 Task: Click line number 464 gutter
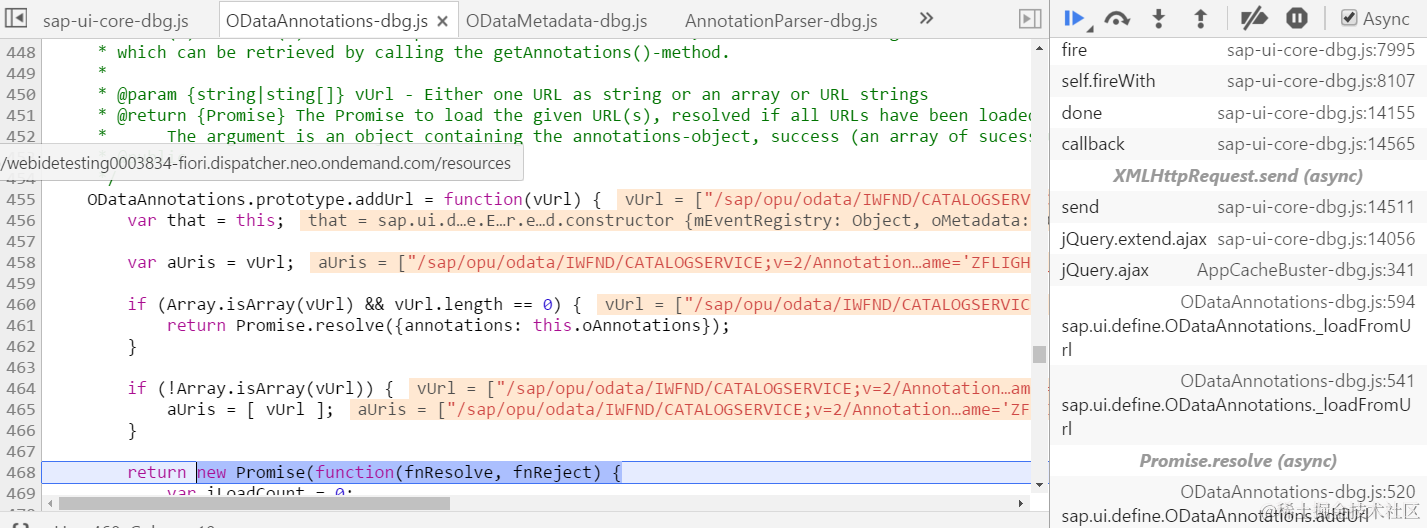pyautogui.click(x=21, y=388)
